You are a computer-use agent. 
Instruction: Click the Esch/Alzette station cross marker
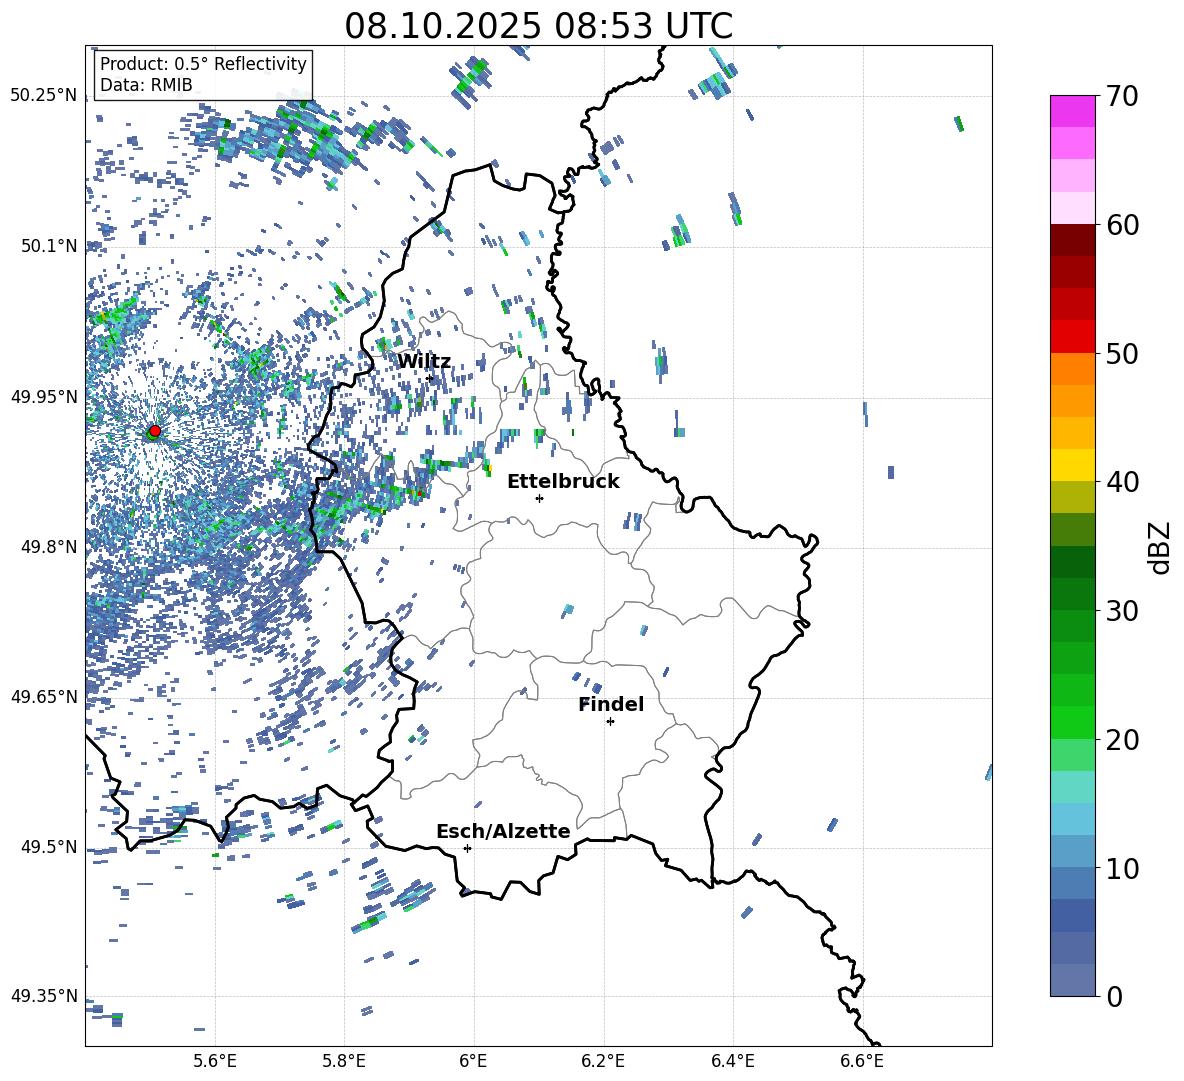467,848
